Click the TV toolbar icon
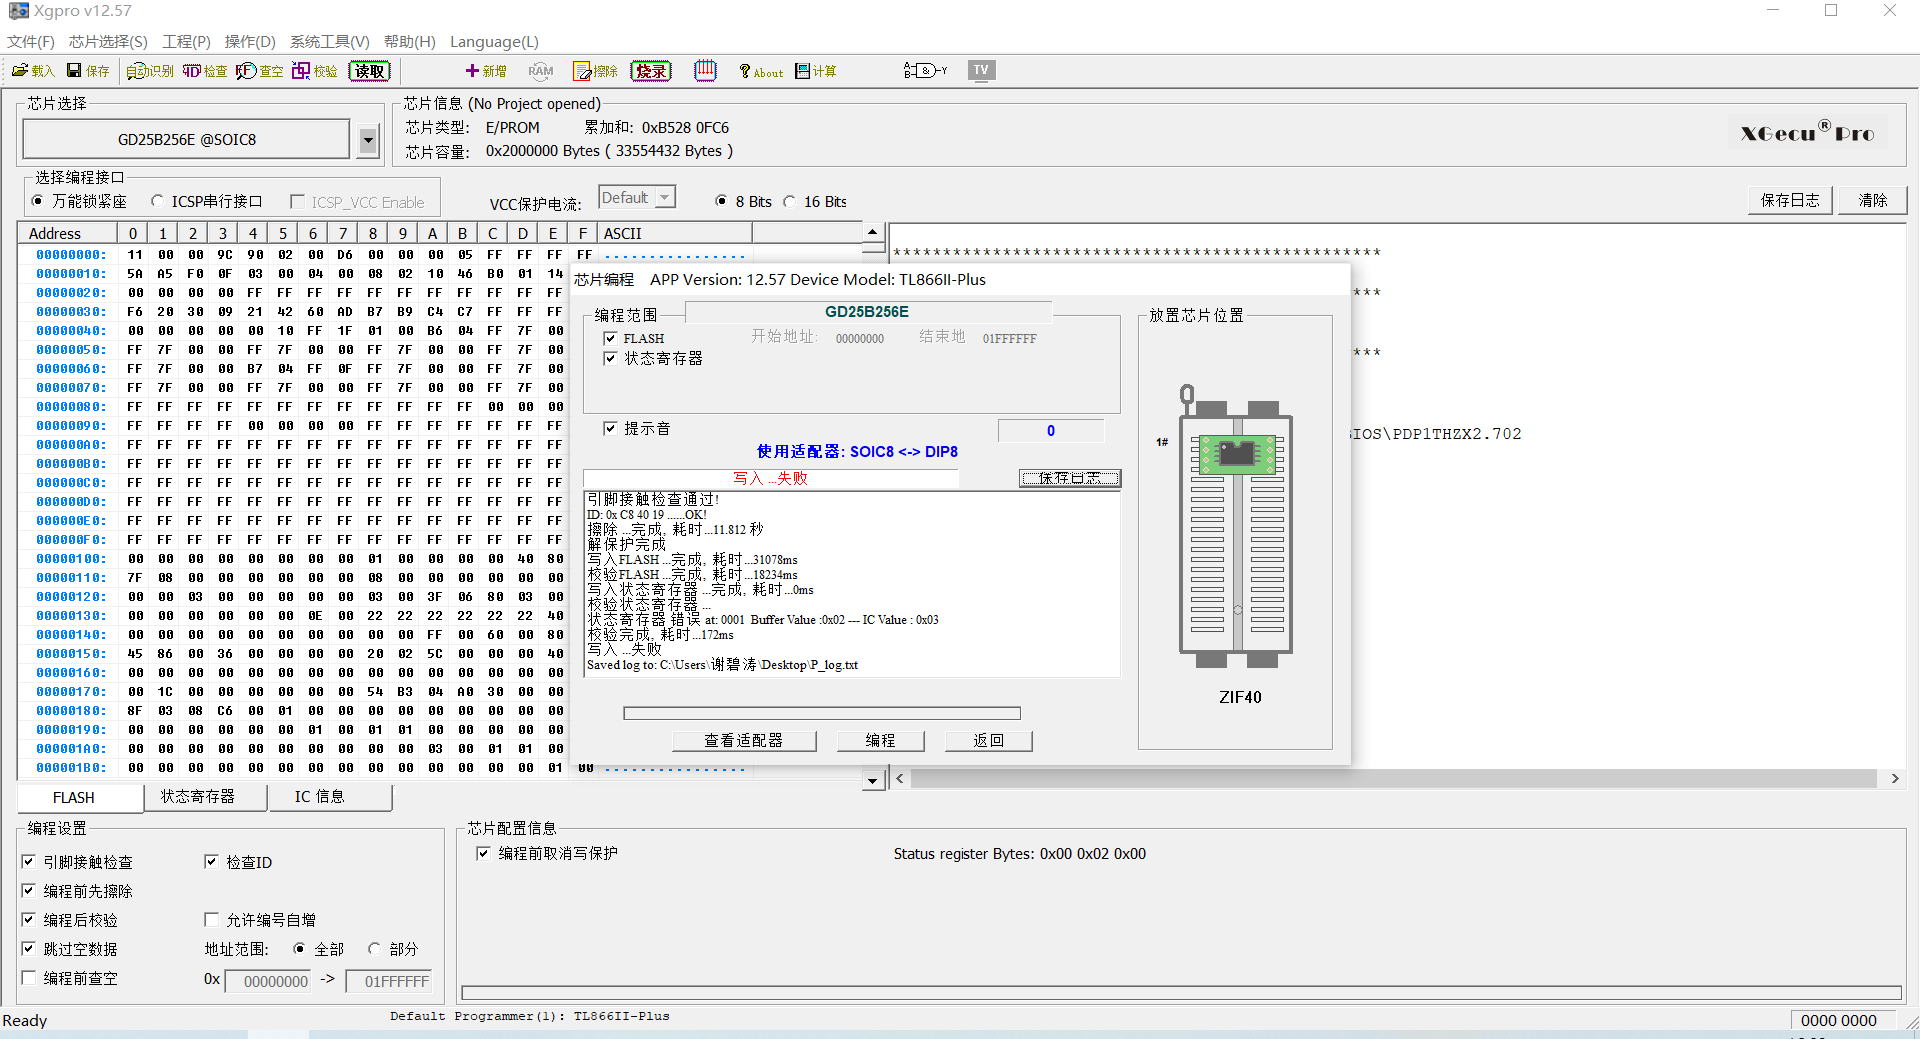Viewport: 1920px width, 1039px height. pyautogui.click(x=981, y=70)
